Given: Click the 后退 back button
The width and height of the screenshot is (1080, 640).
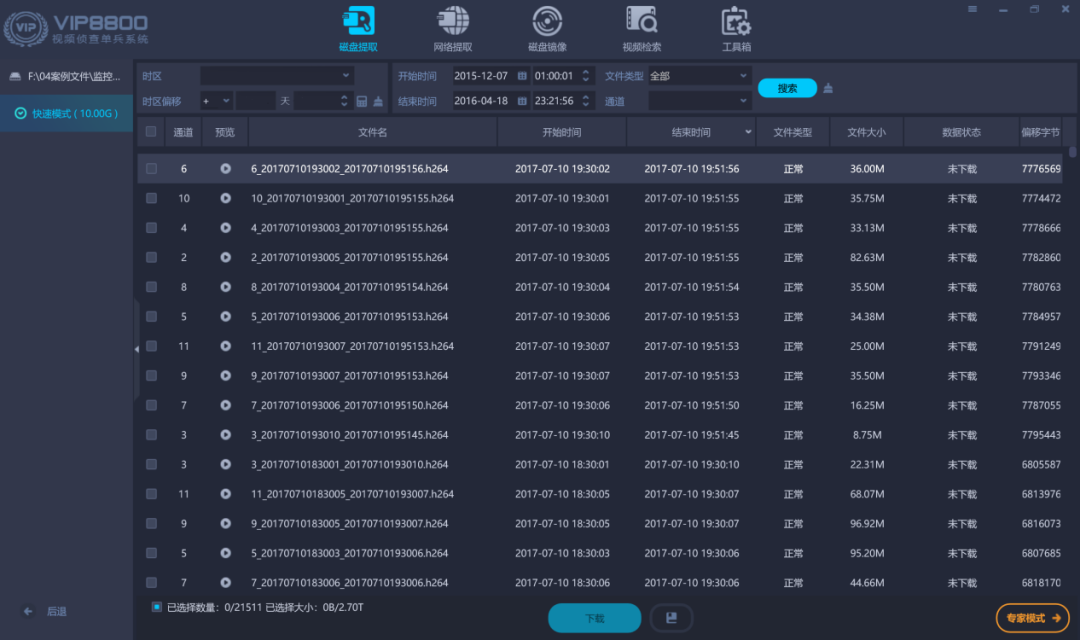Looking at the screenshot, I should [x=45, y=611].
